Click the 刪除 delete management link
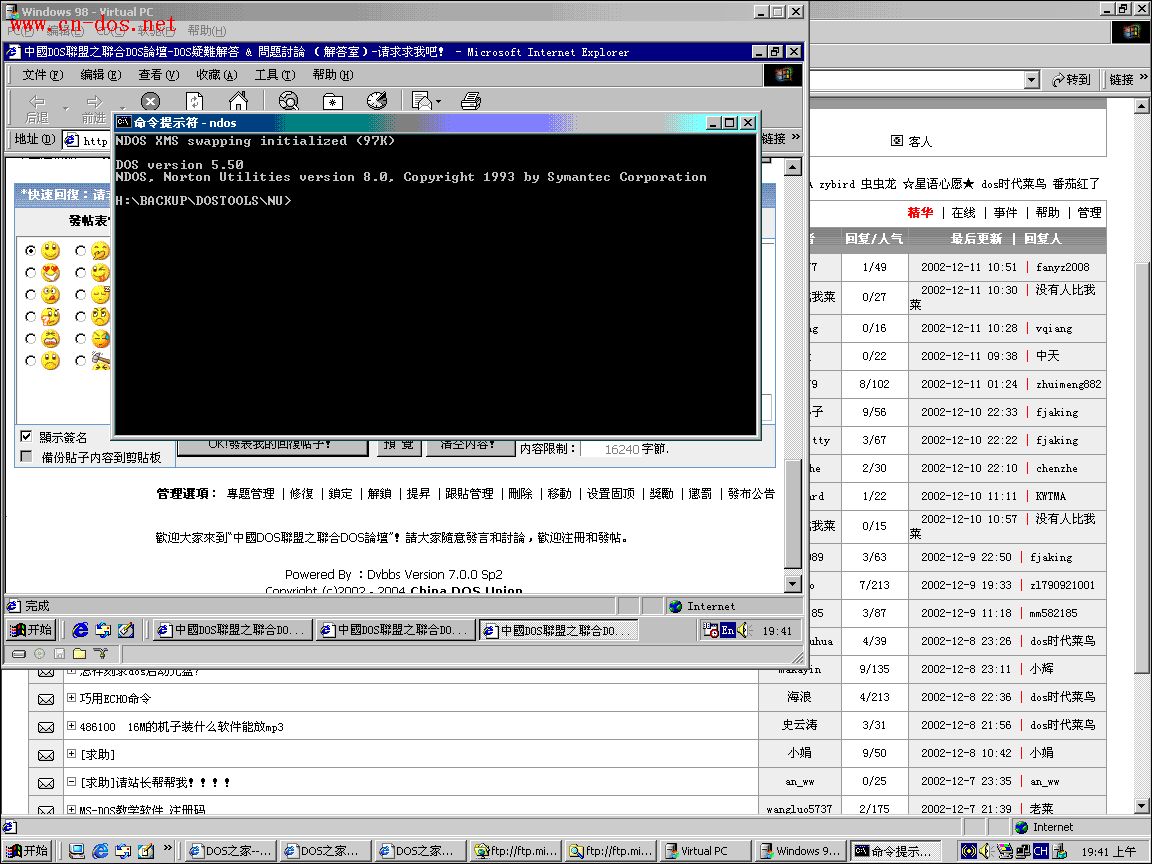The image size is (1152, 864). coord(520,494)
